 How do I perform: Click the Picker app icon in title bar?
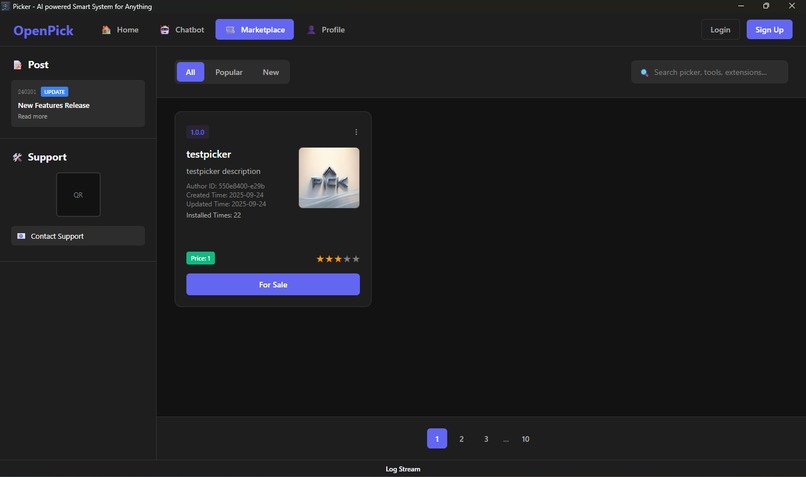click(5, 6)
